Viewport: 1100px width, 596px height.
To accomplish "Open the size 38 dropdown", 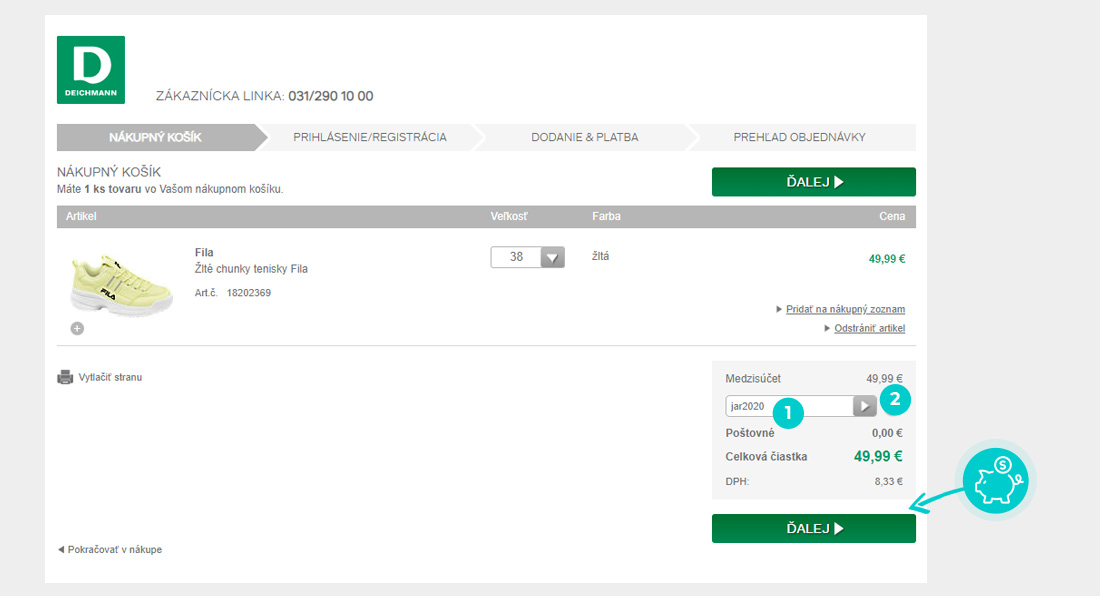I will point(528,257).
